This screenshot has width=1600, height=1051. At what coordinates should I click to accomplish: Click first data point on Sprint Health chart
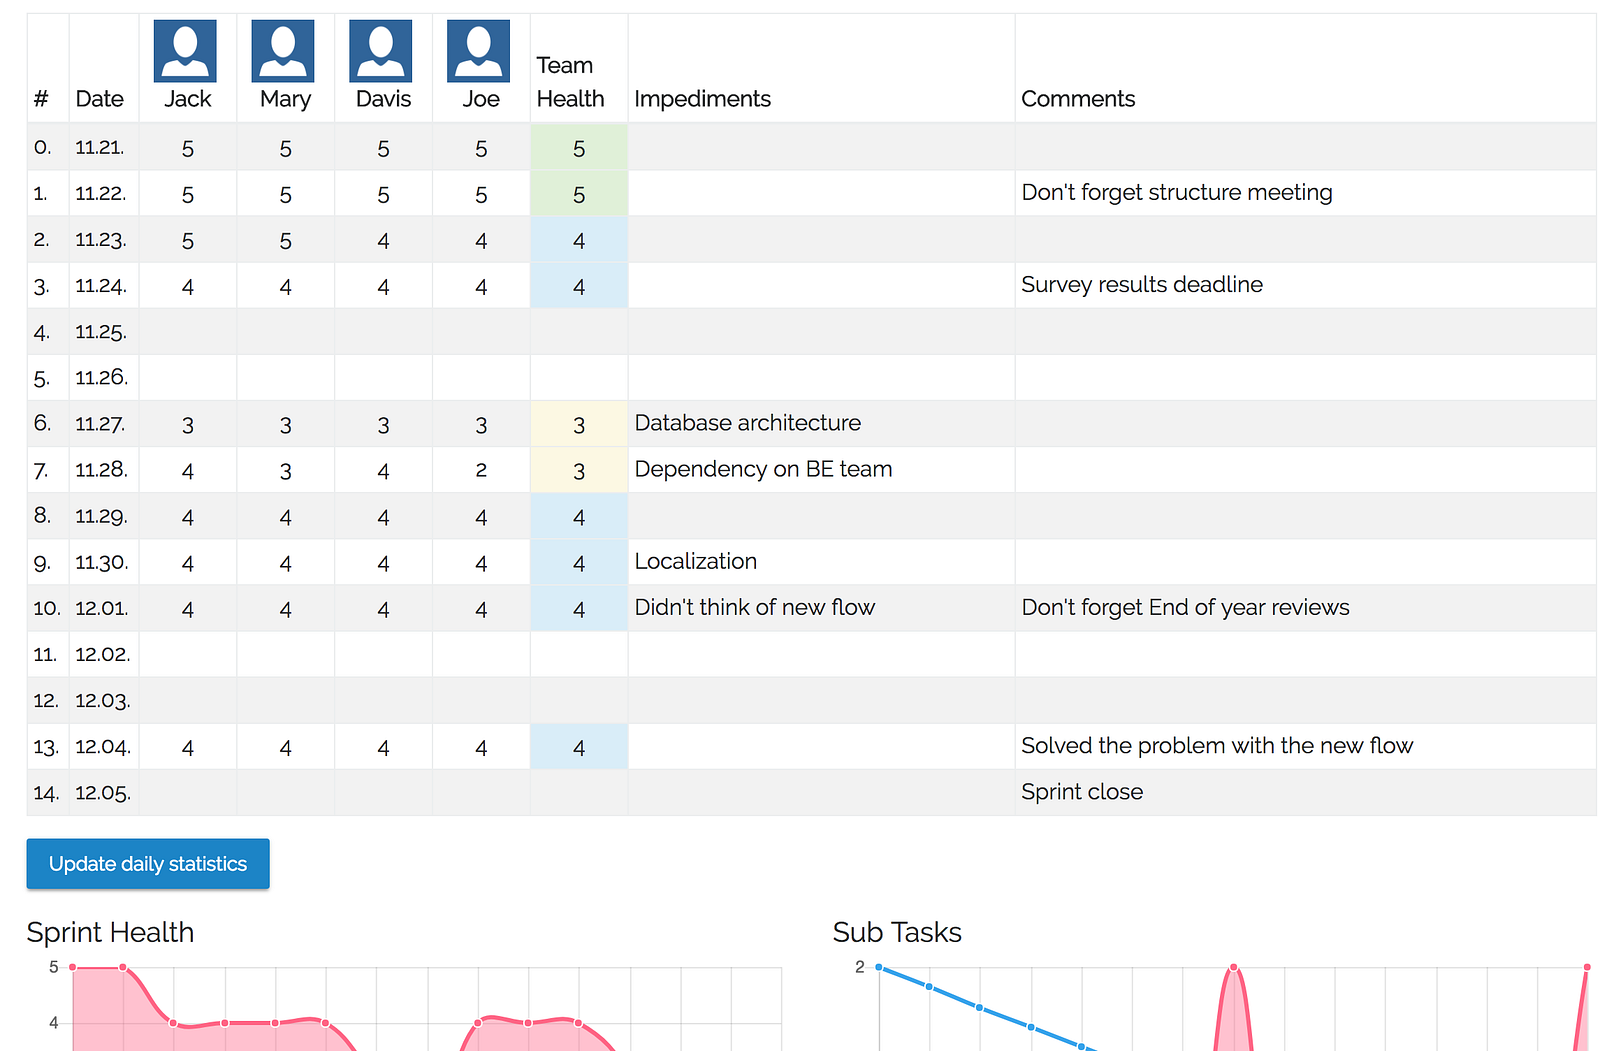[73, 967]
